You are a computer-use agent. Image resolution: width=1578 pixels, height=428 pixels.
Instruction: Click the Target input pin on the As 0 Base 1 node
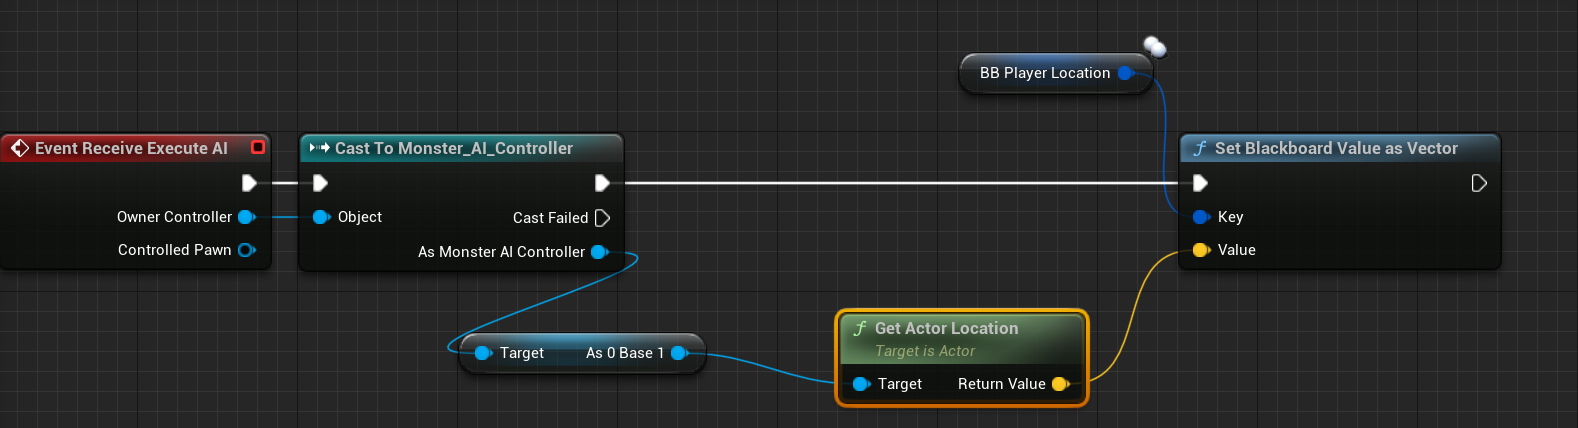tap(484, 353)
